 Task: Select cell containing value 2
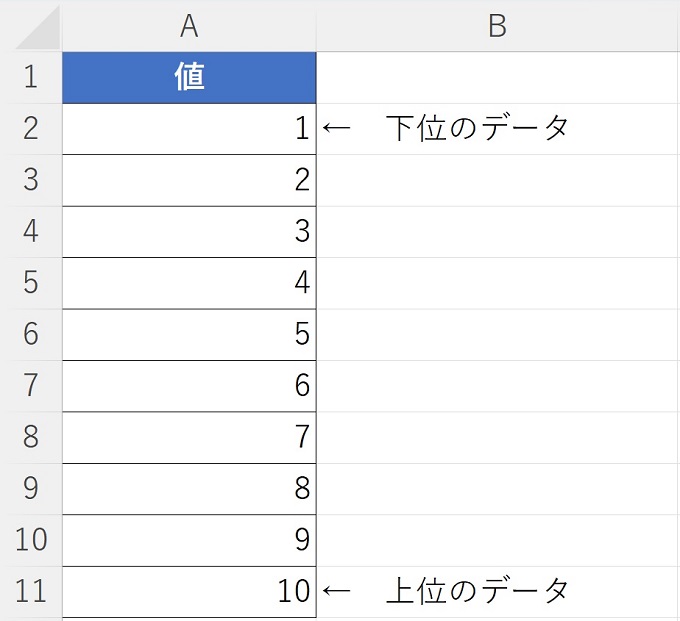point(189,181)
